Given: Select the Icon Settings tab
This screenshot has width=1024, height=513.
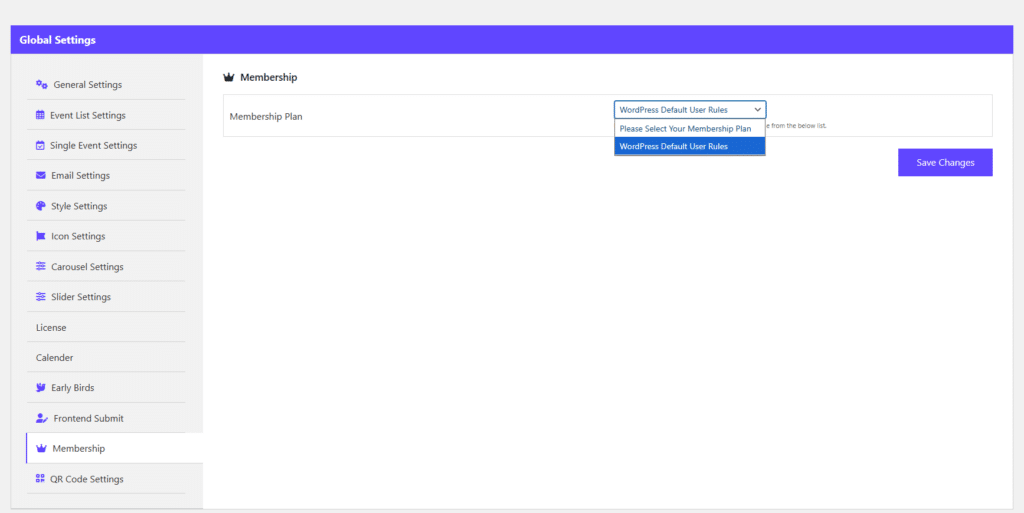Looking at the screenshot, I should 106,236.
